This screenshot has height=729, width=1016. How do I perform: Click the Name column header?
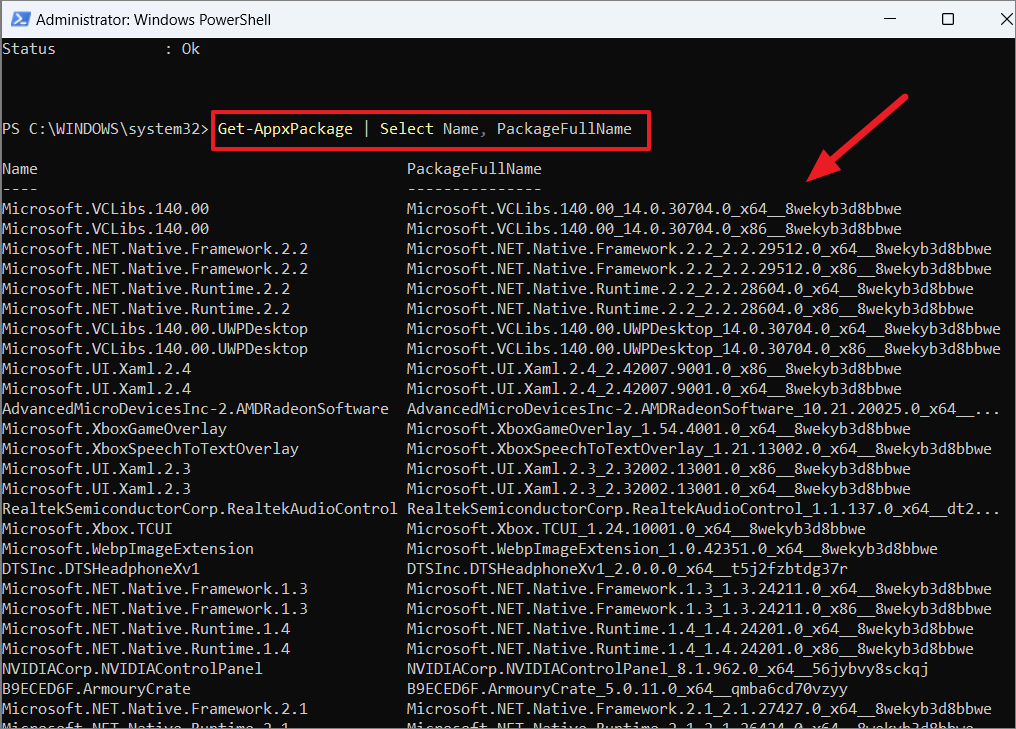[20, 169]
